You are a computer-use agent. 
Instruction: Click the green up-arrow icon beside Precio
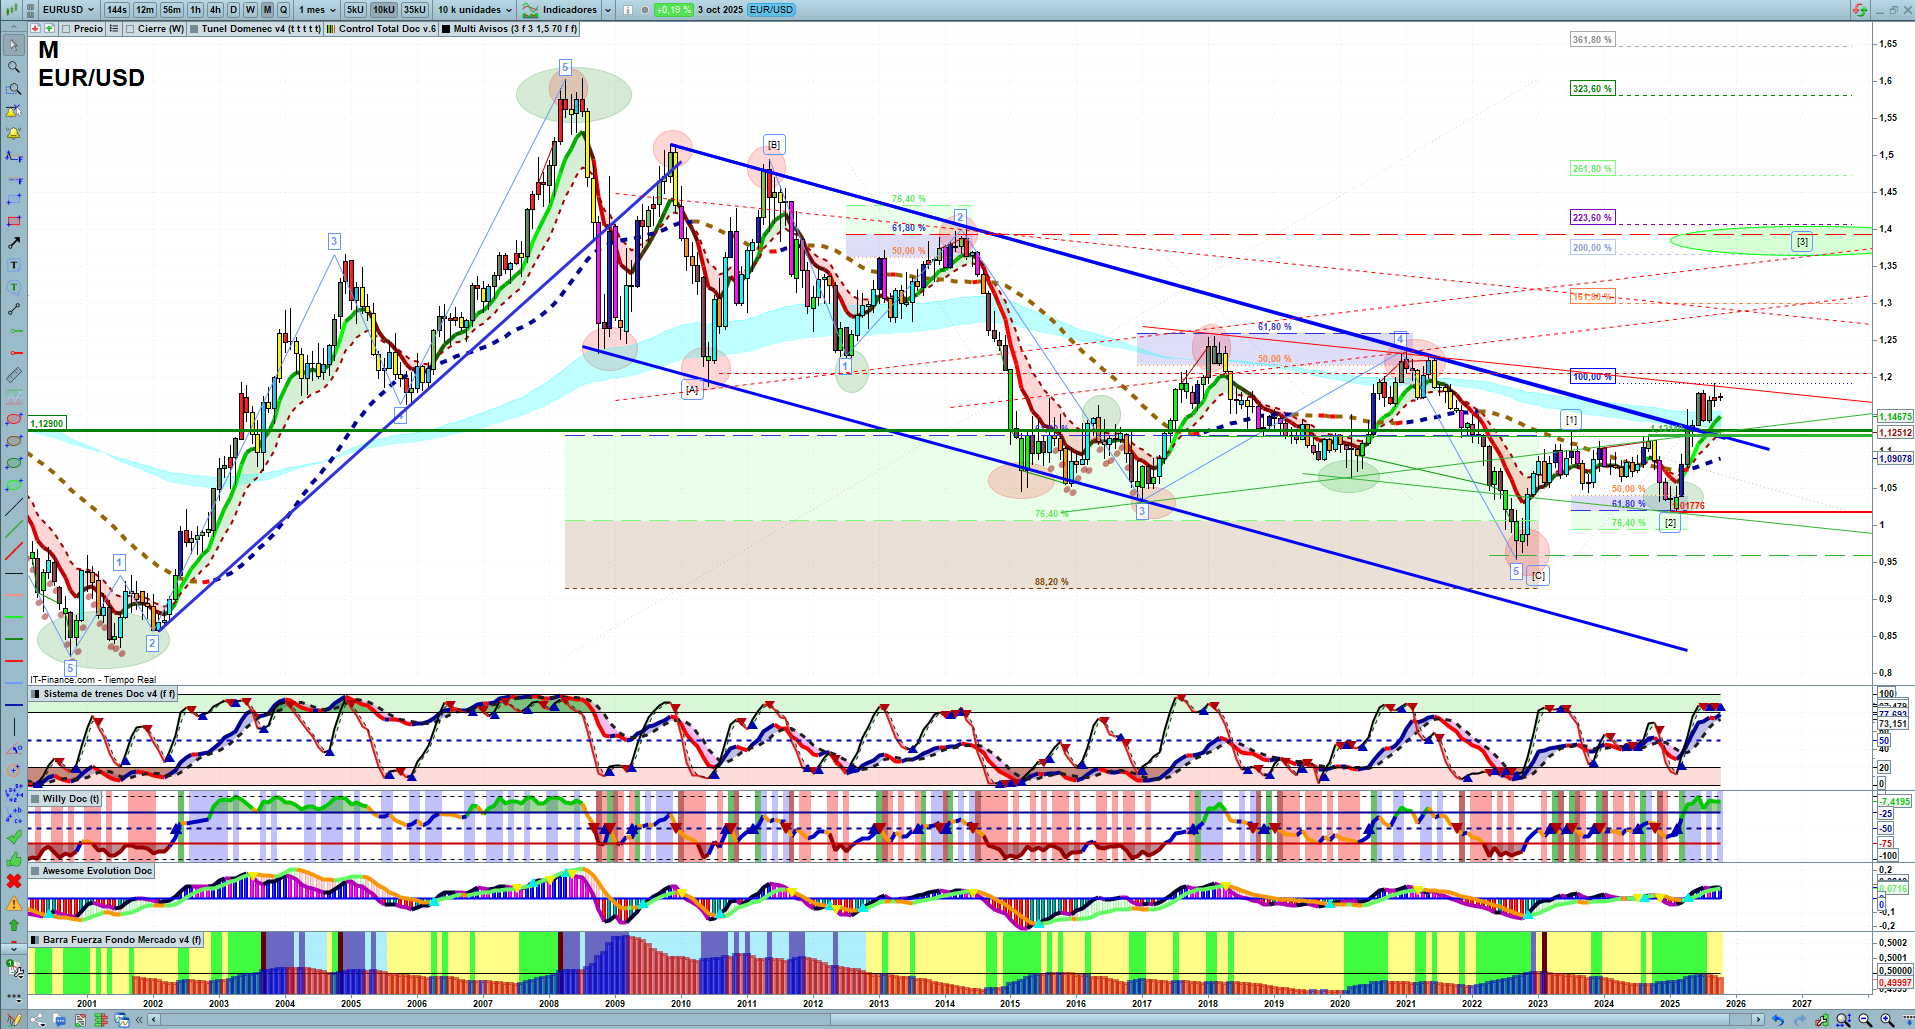click(49, 29)
